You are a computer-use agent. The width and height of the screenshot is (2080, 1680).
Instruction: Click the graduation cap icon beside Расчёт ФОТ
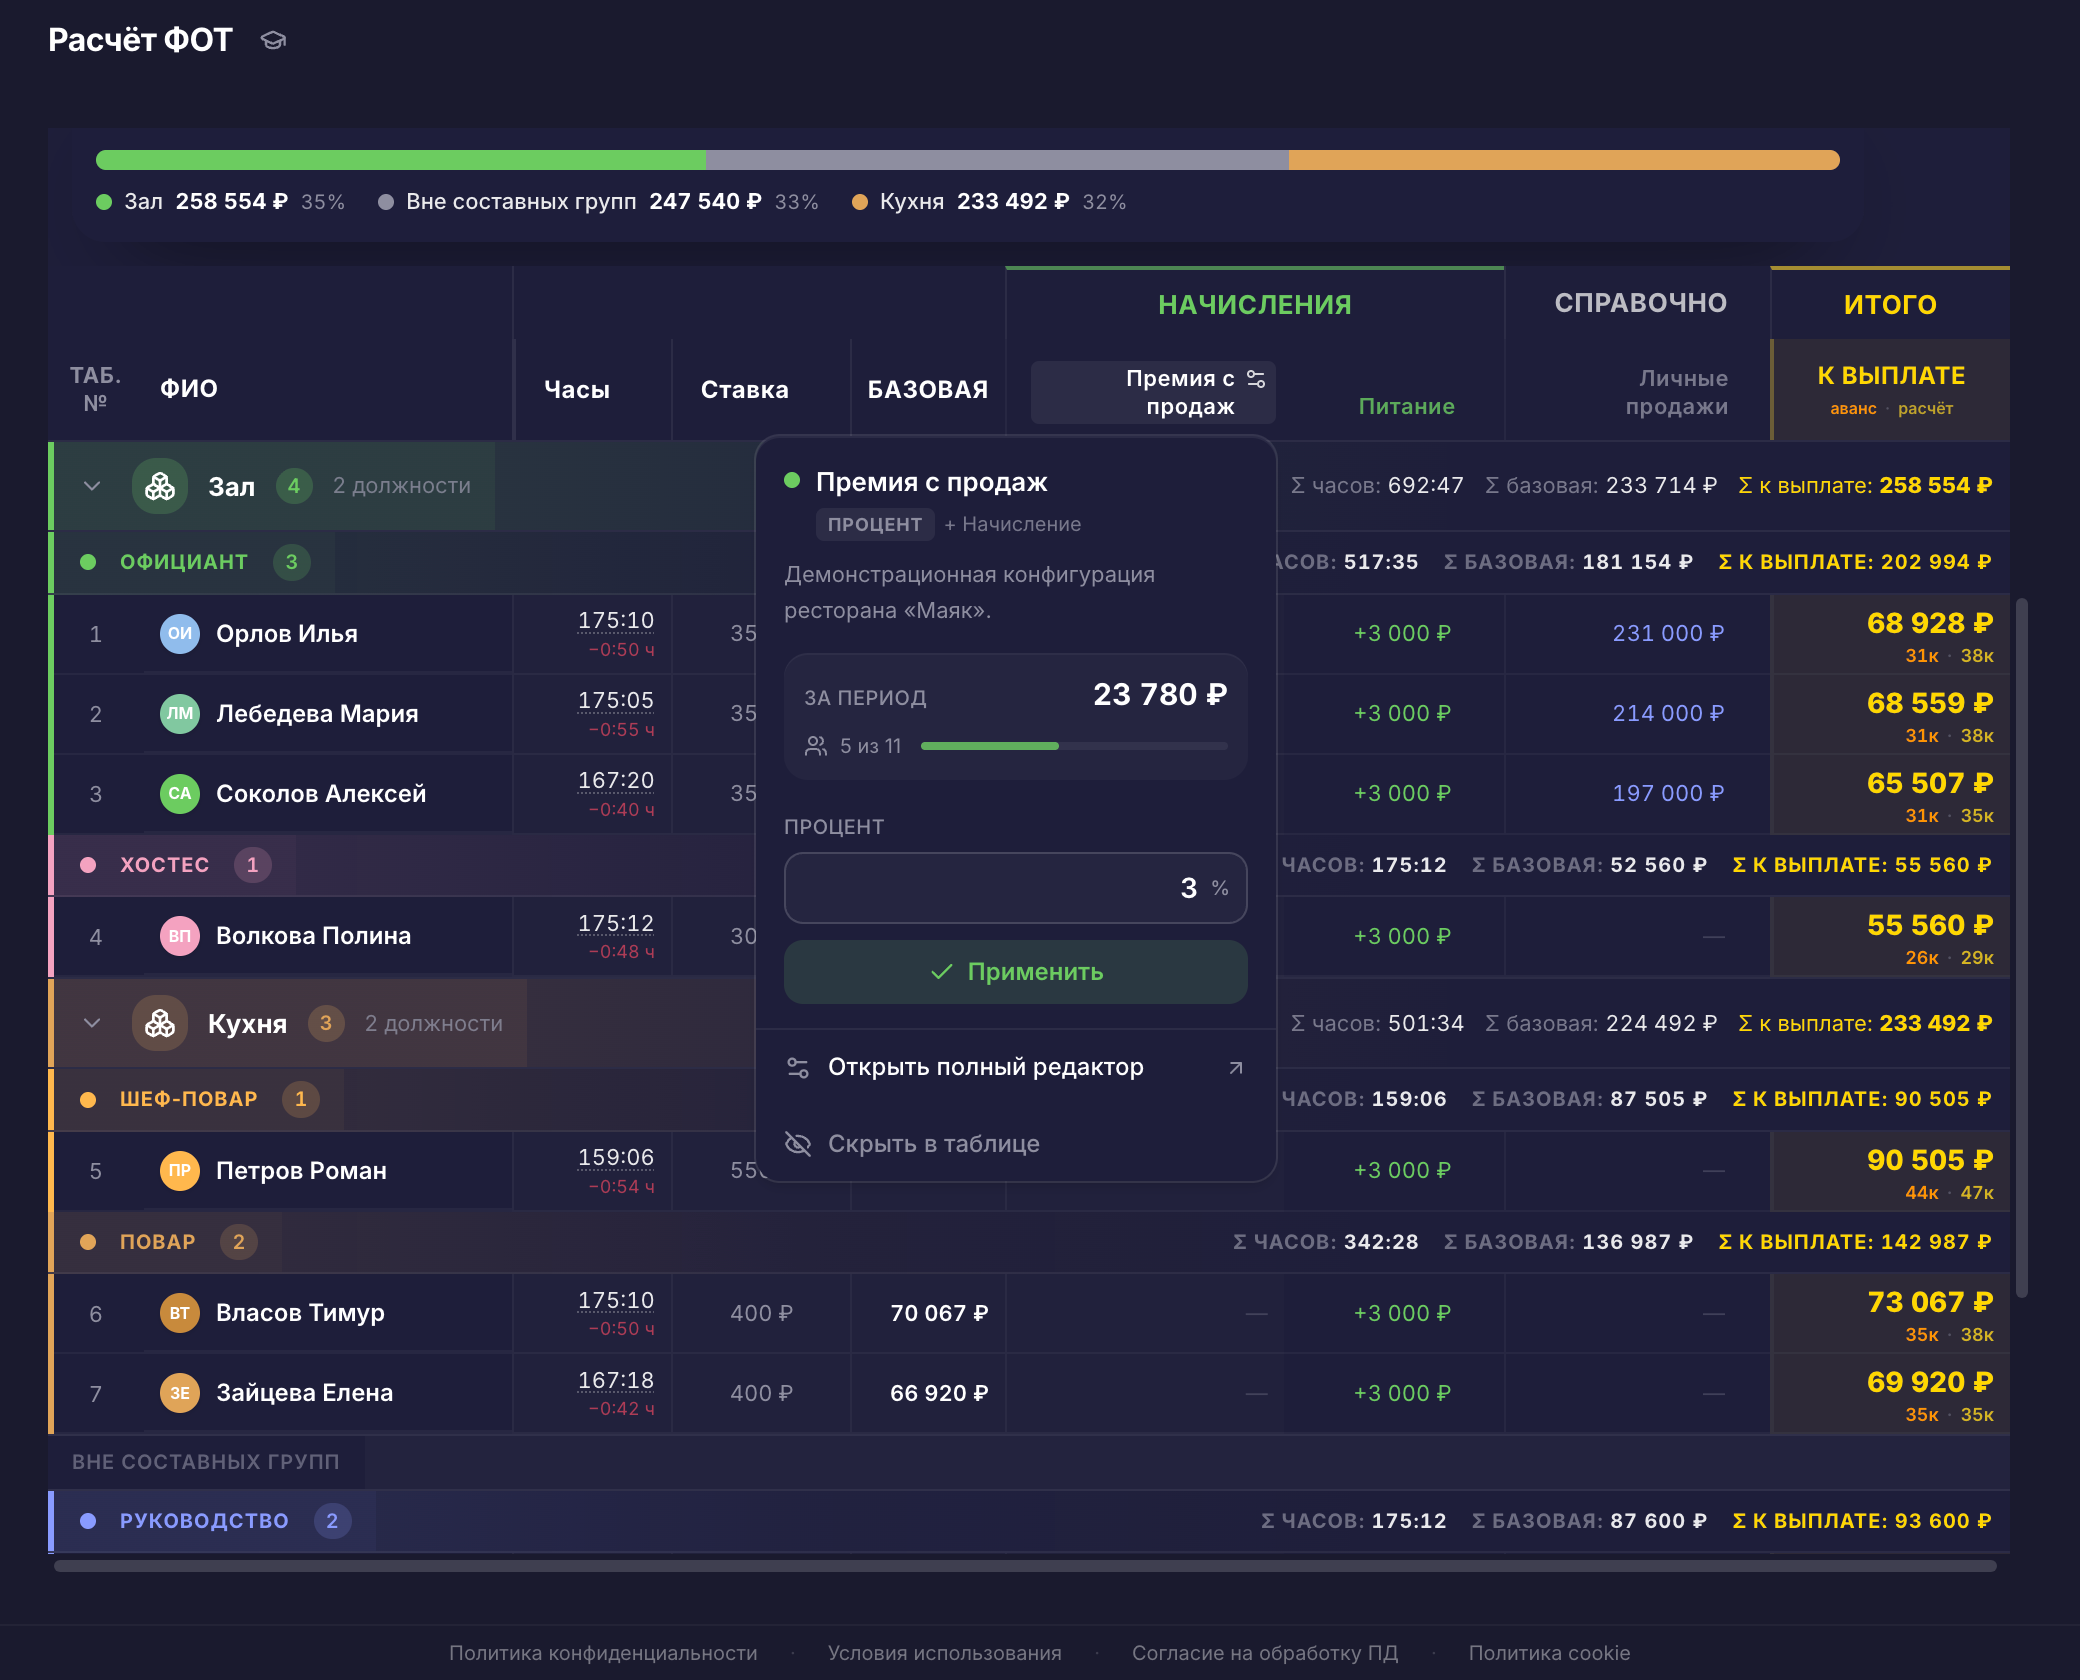coord(273,40)
